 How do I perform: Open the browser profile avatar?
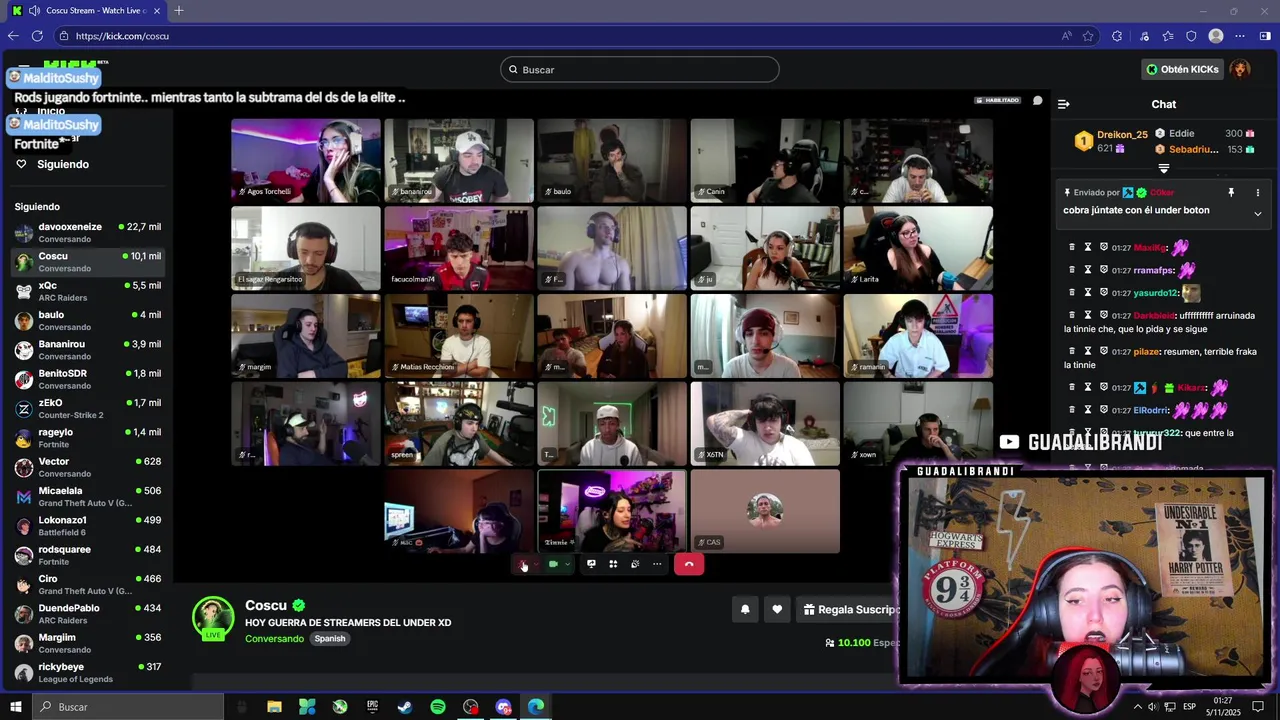(1216, 36)
